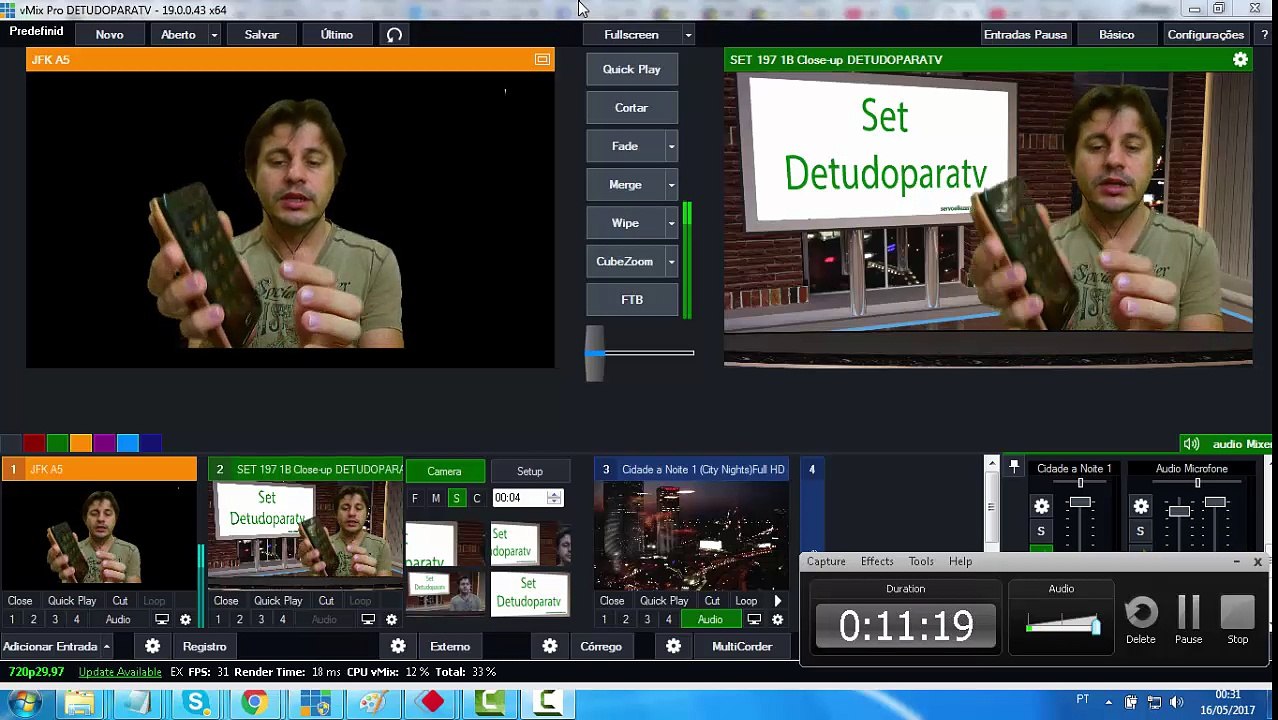Open the gear settings next to MultiCorder
Image resolution: width=1278 pixels, height=720 pixels.
[673, 647]
